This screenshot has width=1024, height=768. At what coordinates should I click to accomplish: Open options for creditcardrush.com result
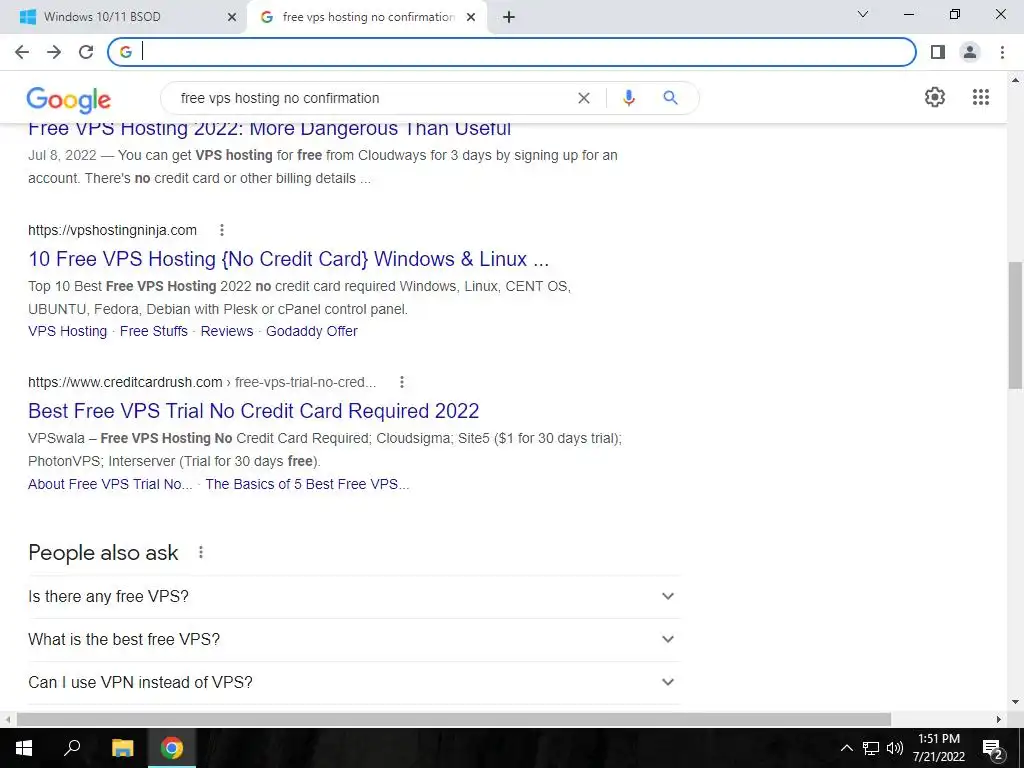pyautogui.click(x=402, y=382)
